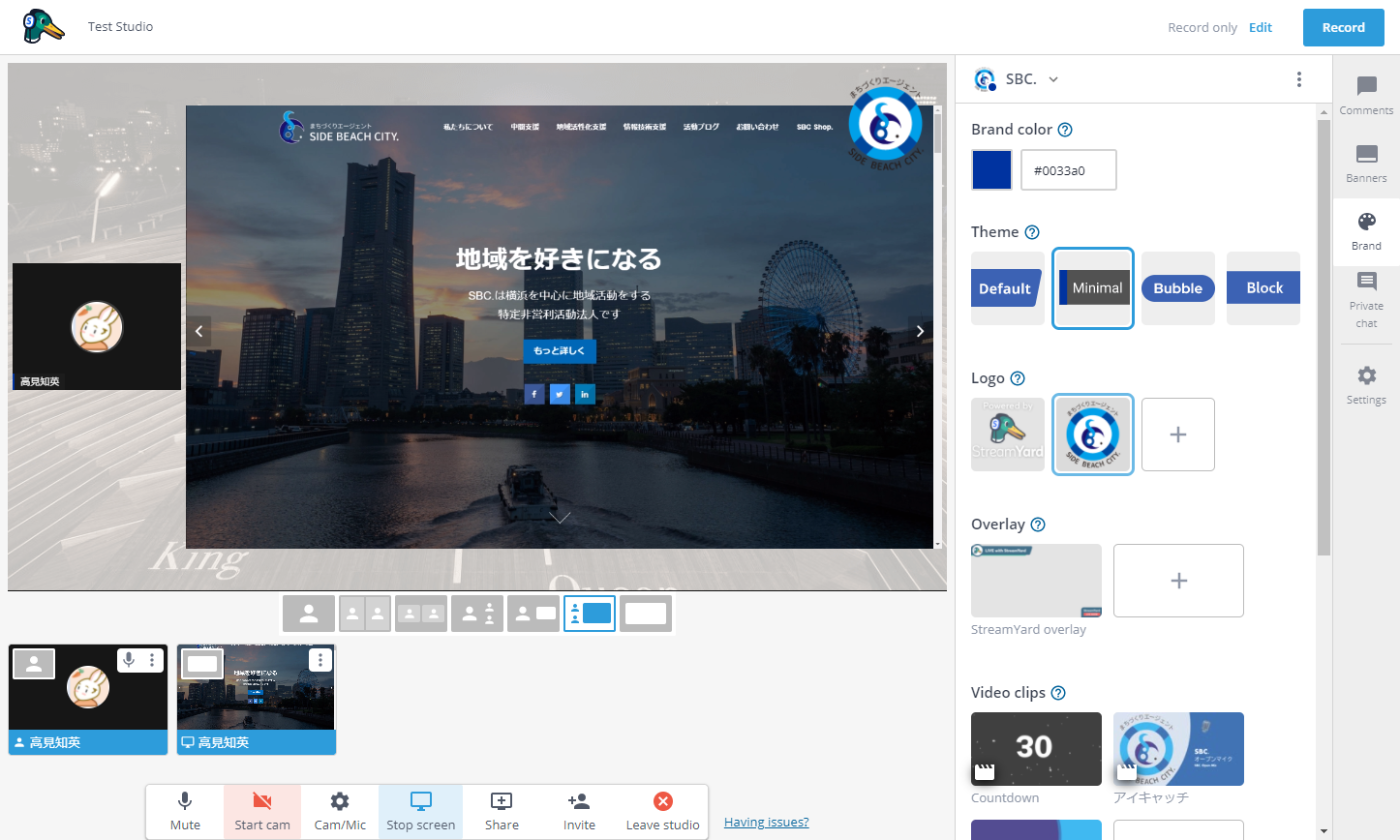Viewport: 1400px width, 840px height.
Task: Select the StreamYard overlay thumbnail
Action: click(1036, 581)
